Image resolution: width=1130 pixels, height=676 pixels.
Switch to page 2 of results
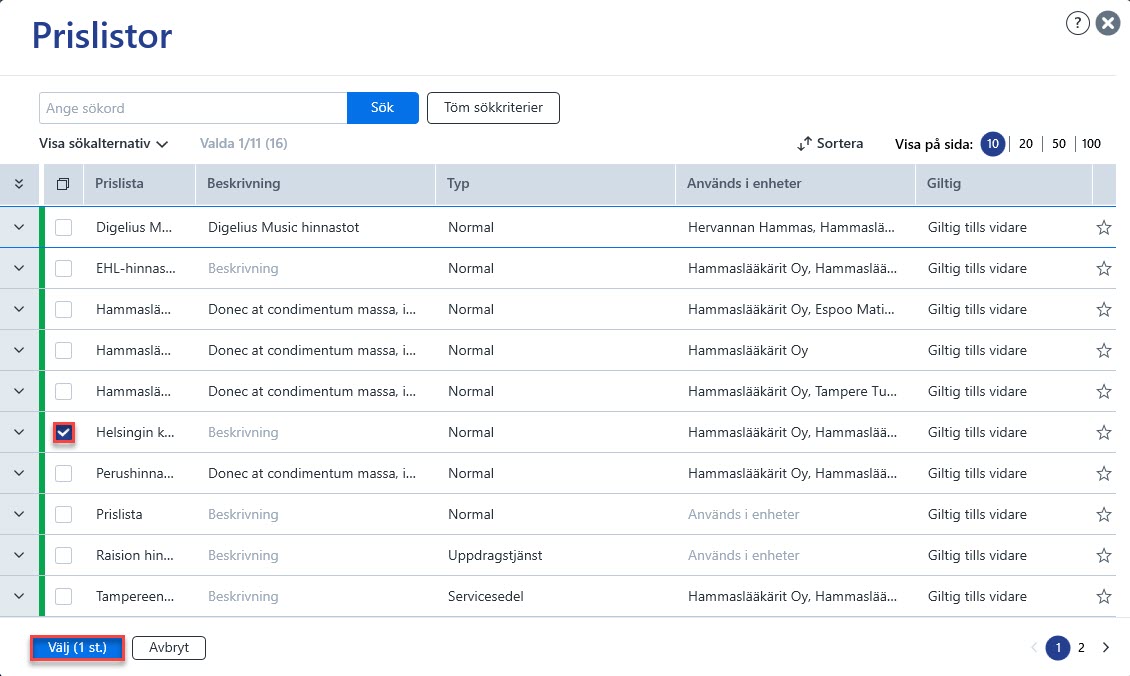(x=1081, y=647)
